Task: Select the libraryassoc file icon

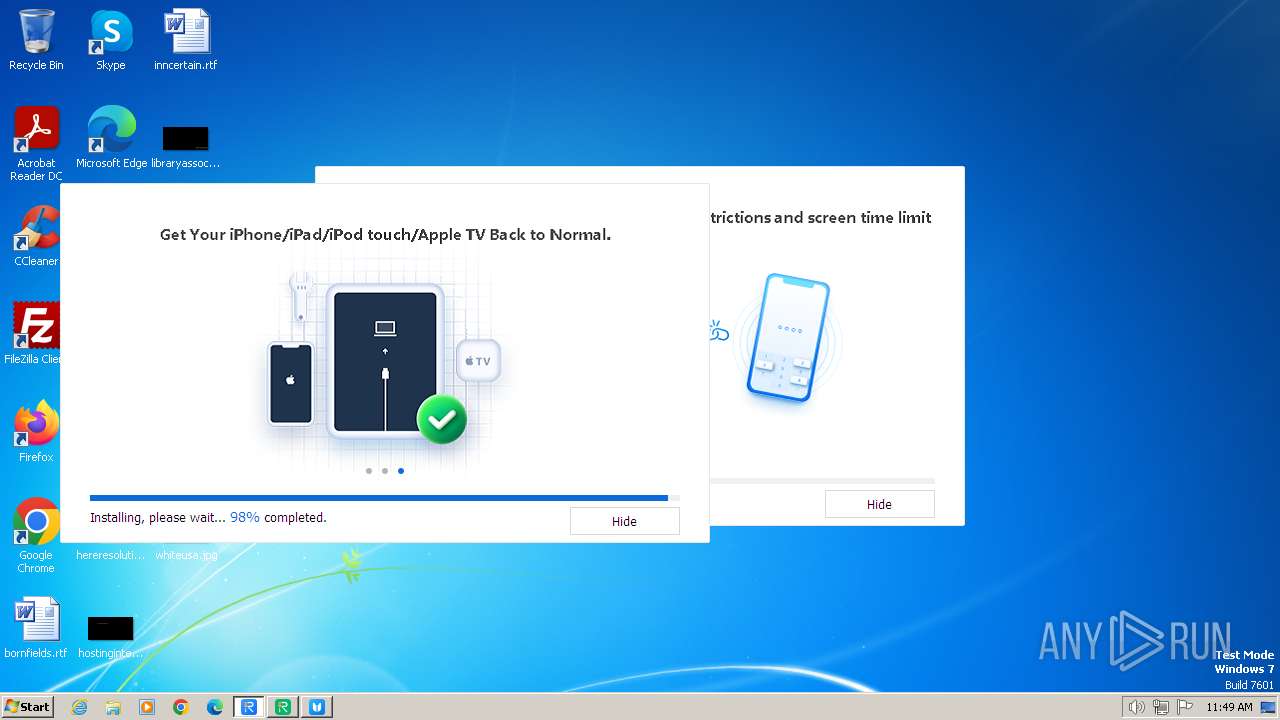Action: point(186,146)
